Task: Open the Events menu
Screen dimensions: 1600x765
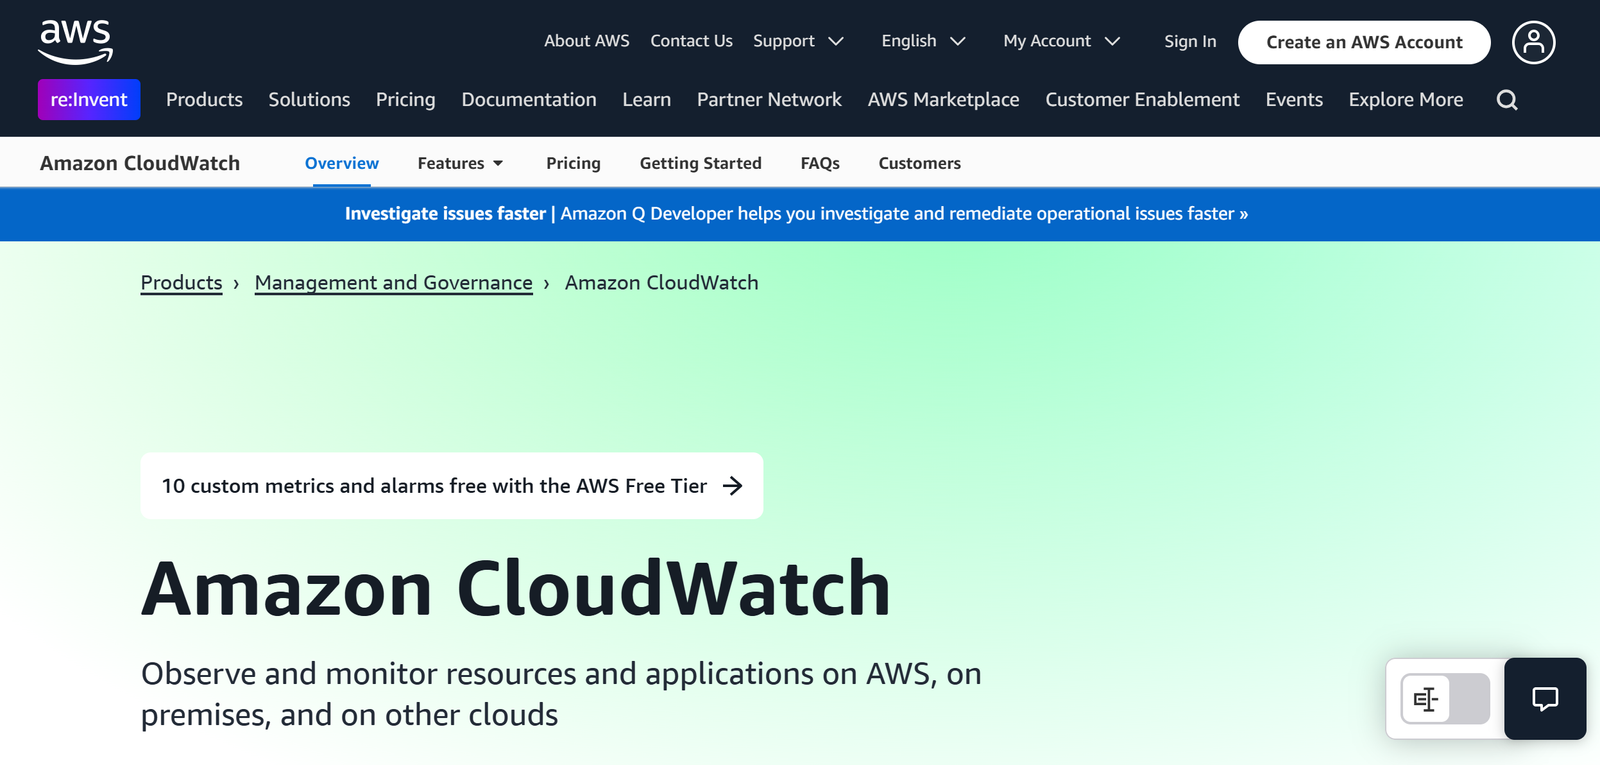Action: (x=1294, y=100)
